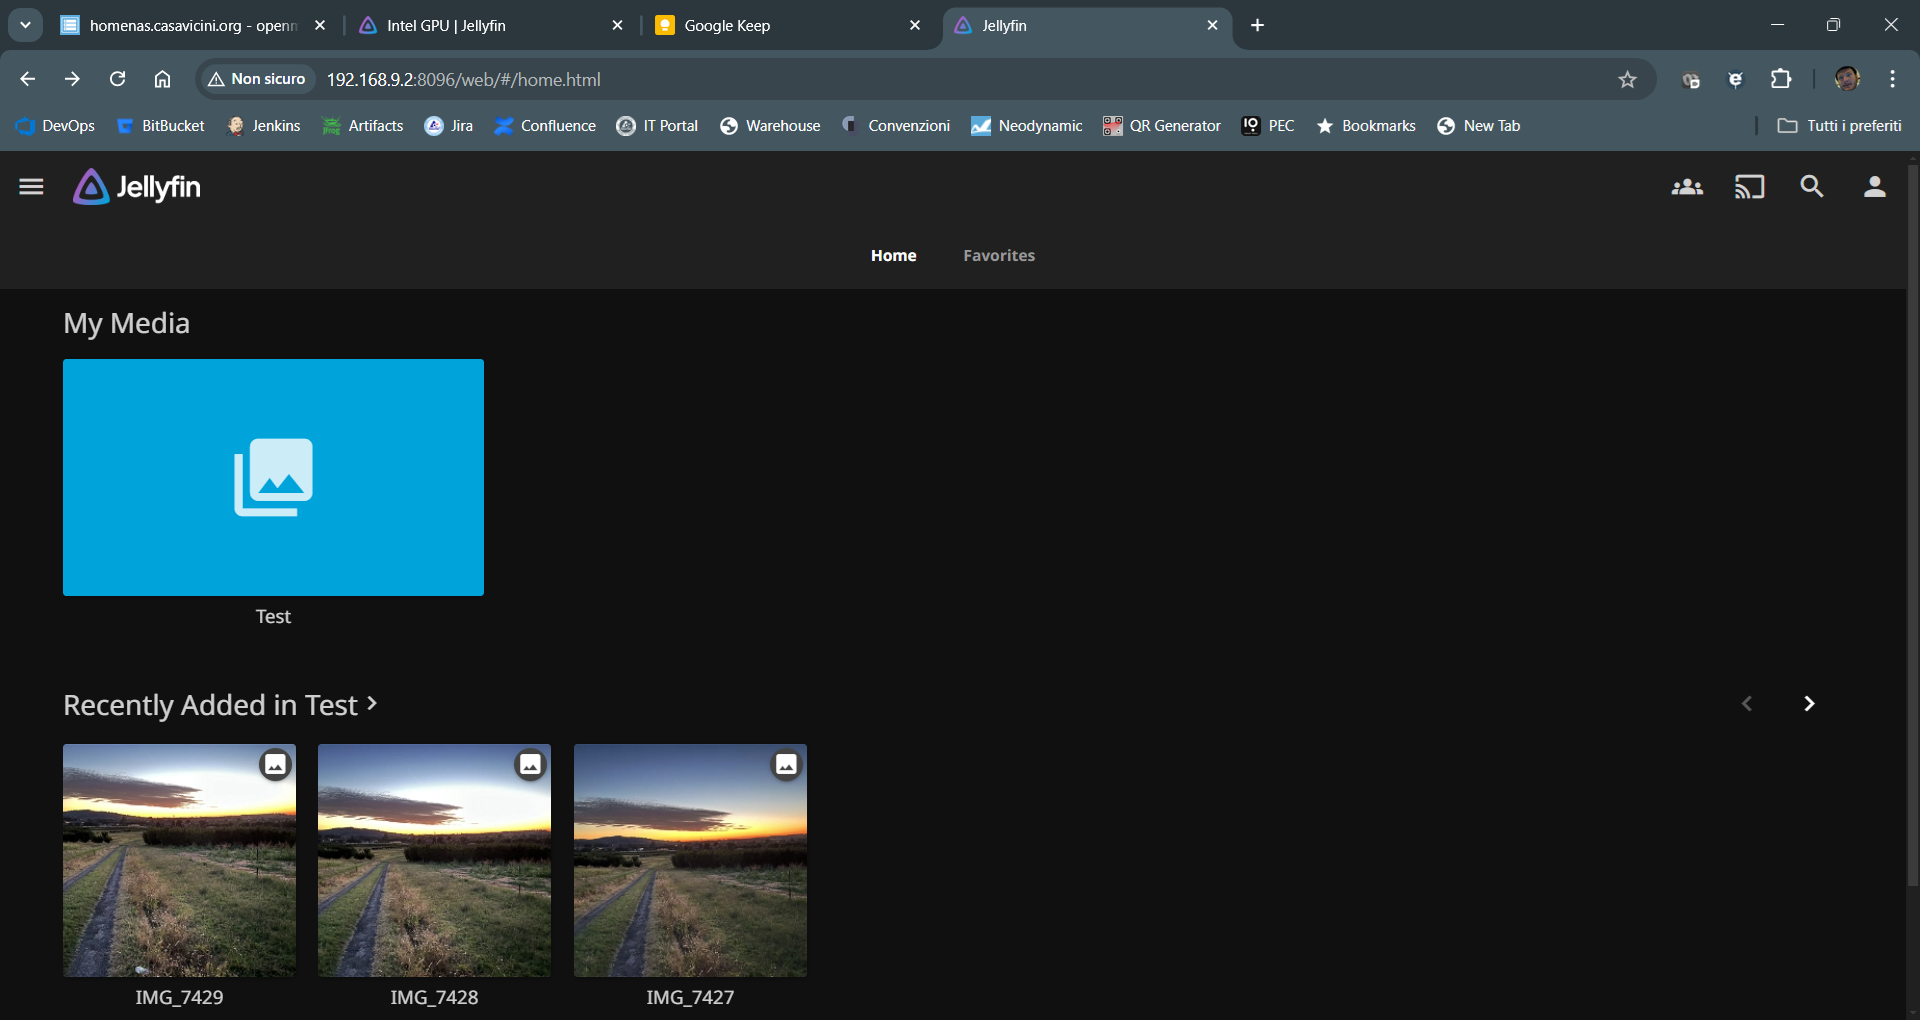Click the Jellyfin search magnifier icon
Viewport: 1920px width, 1020px height.
(x=1811, y=187)
